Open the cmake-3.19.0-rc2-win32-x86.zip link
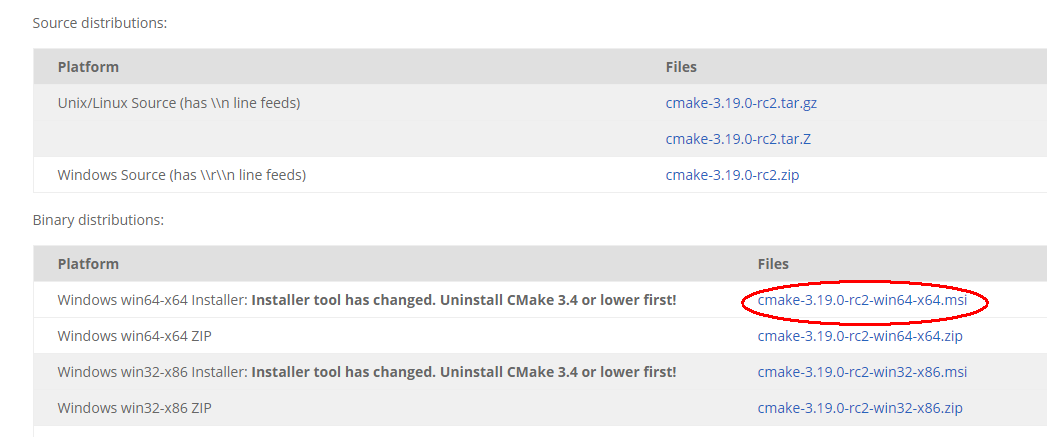This screenshot has height=437, width=1047. (x=860, y=408)
